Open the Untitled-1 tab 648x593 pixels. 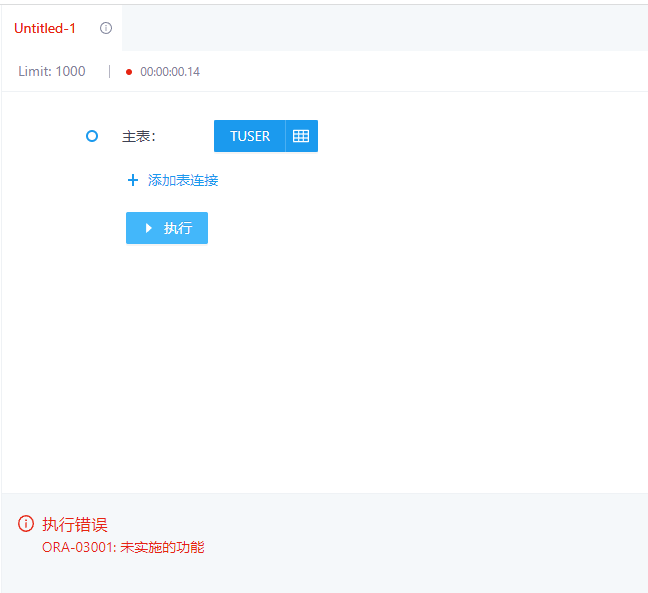point(45,28)
